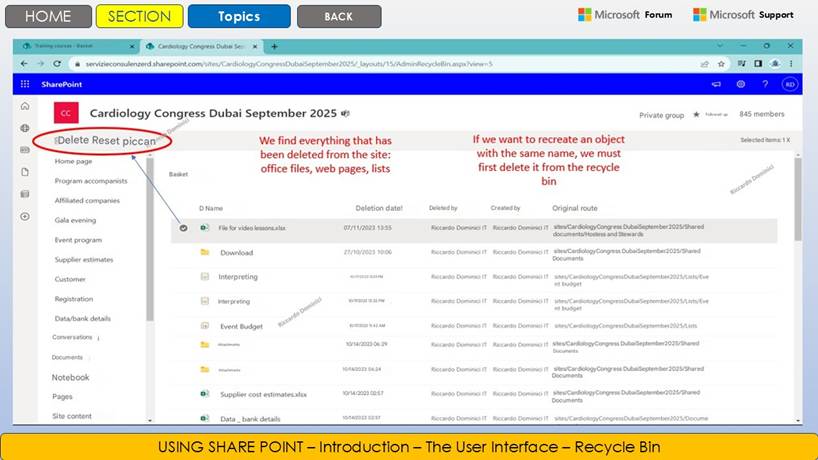Click the browser forward arrow
The image size is (818, 460).
41,64
